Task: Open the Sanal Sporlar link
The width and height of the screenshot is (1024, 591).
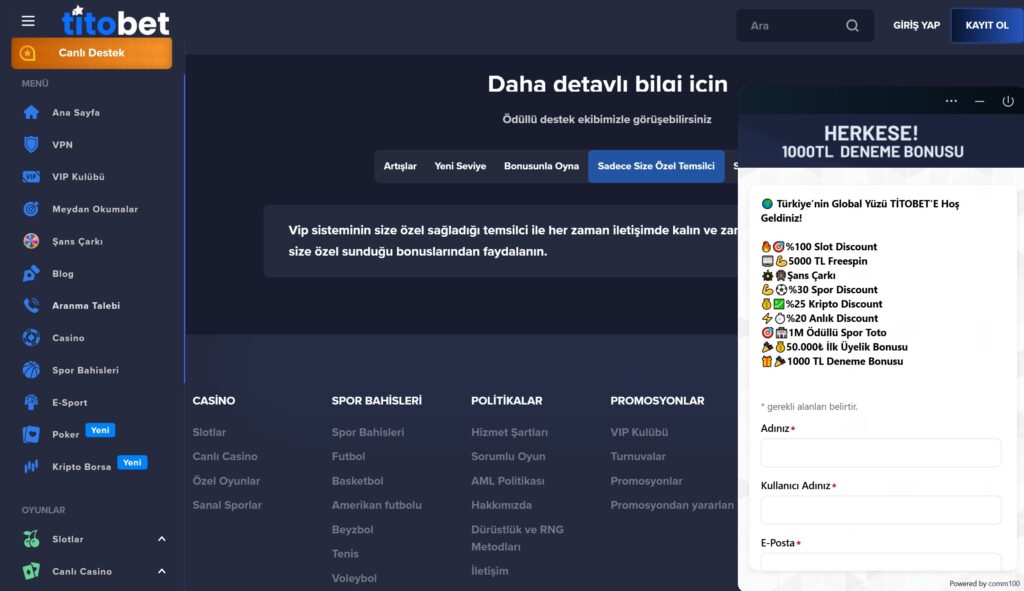Action: click(x=227, y=505)
